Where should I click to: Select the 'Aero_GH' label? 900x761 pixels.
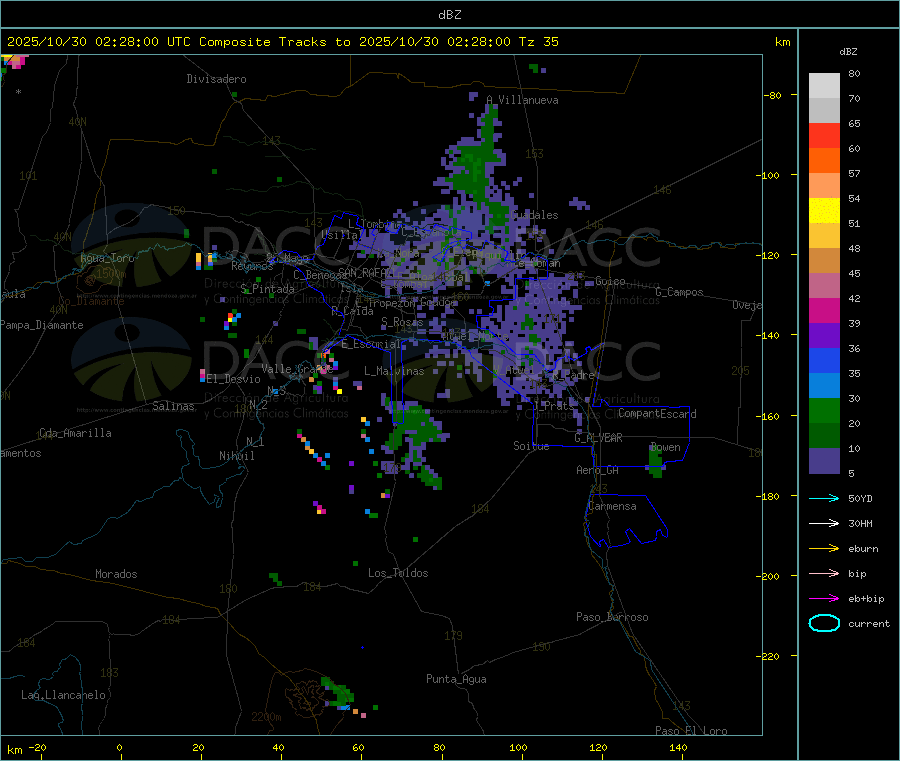[x=597, y=470]
